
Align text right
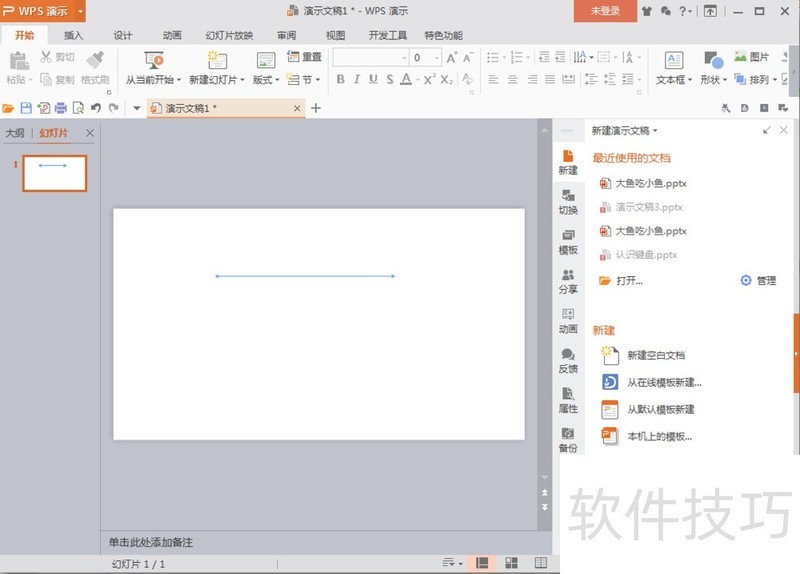pyautogui.click(x=532, y=80)
